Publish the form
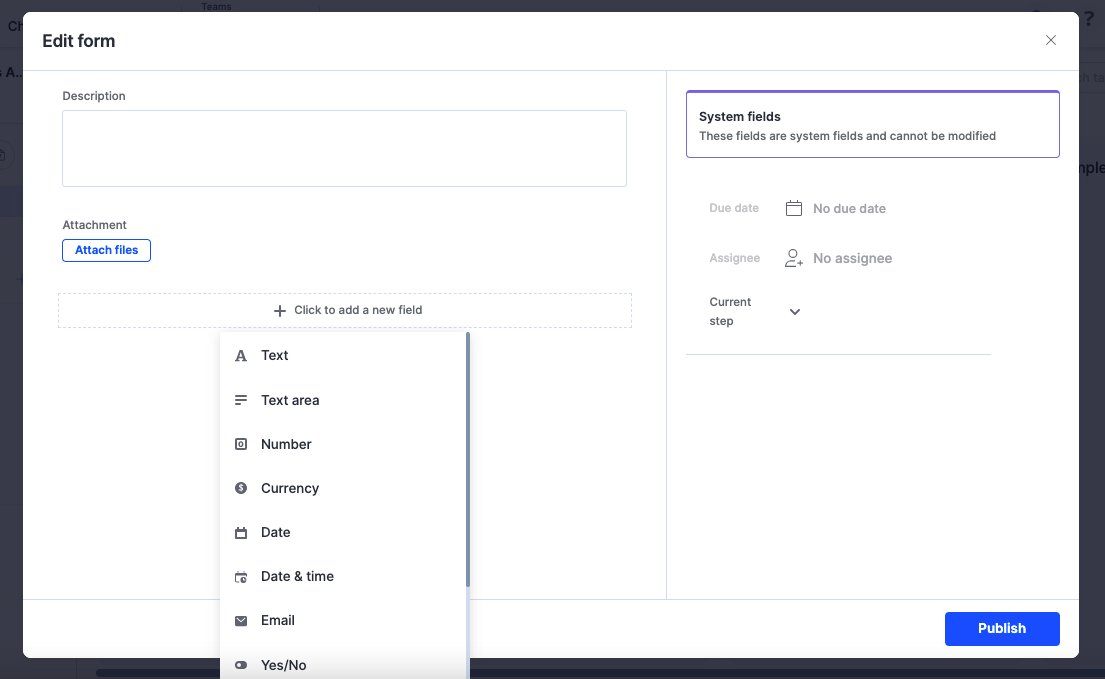The height and width of the screenshot is (679, 1105). pyautogui.click(x=1002, y=628)
